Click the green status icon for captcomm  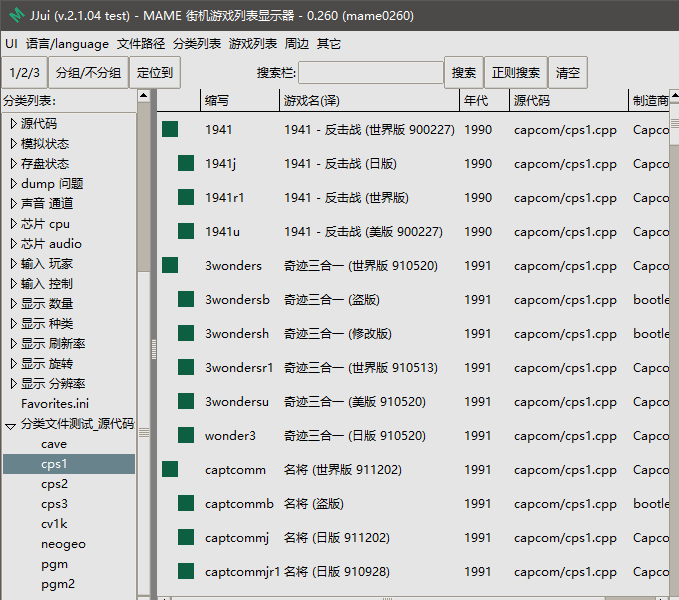point(170,469)
